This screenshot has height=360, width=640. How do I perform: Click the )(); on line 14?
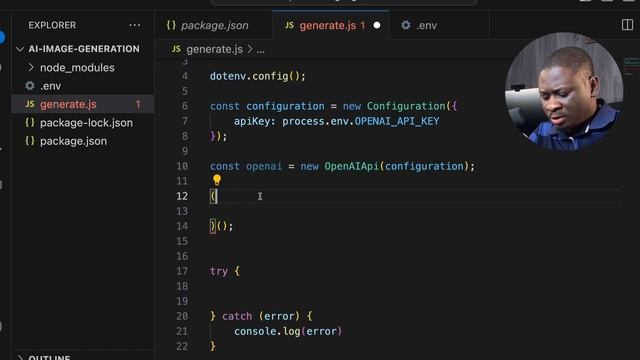point(221,226)
